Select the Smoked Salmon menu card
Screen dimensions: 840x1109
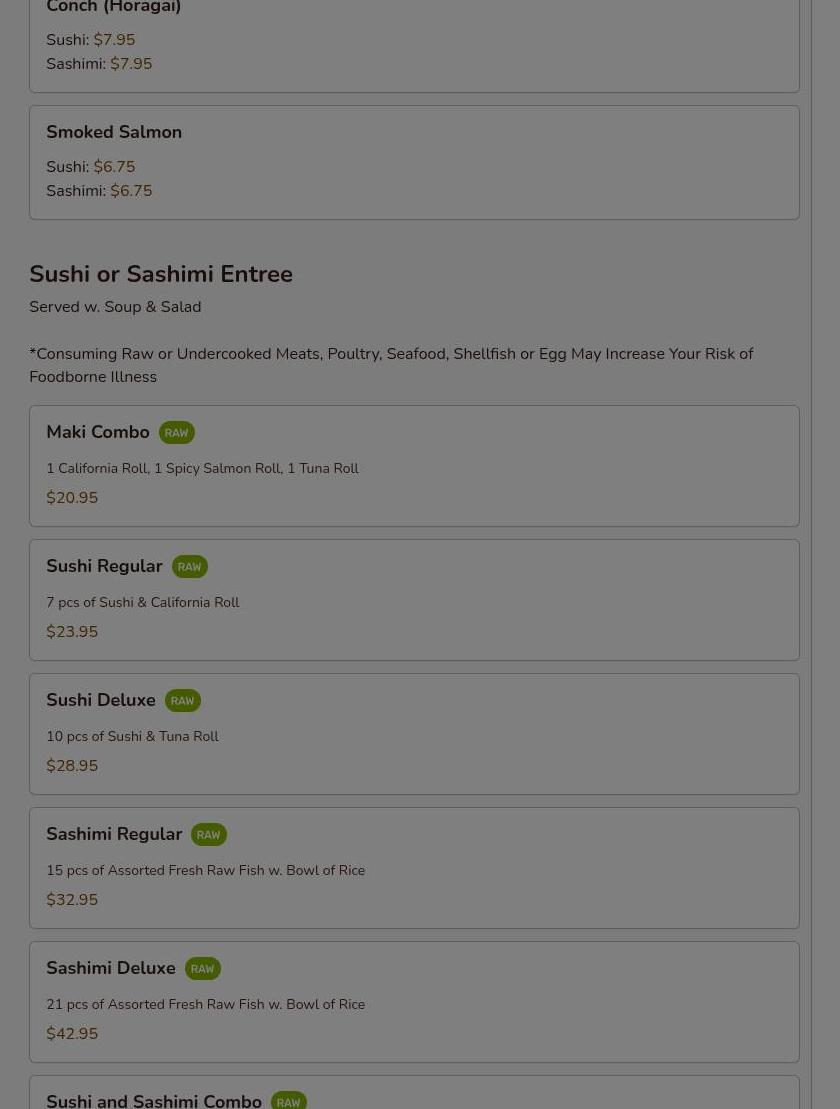coord(414,163)
